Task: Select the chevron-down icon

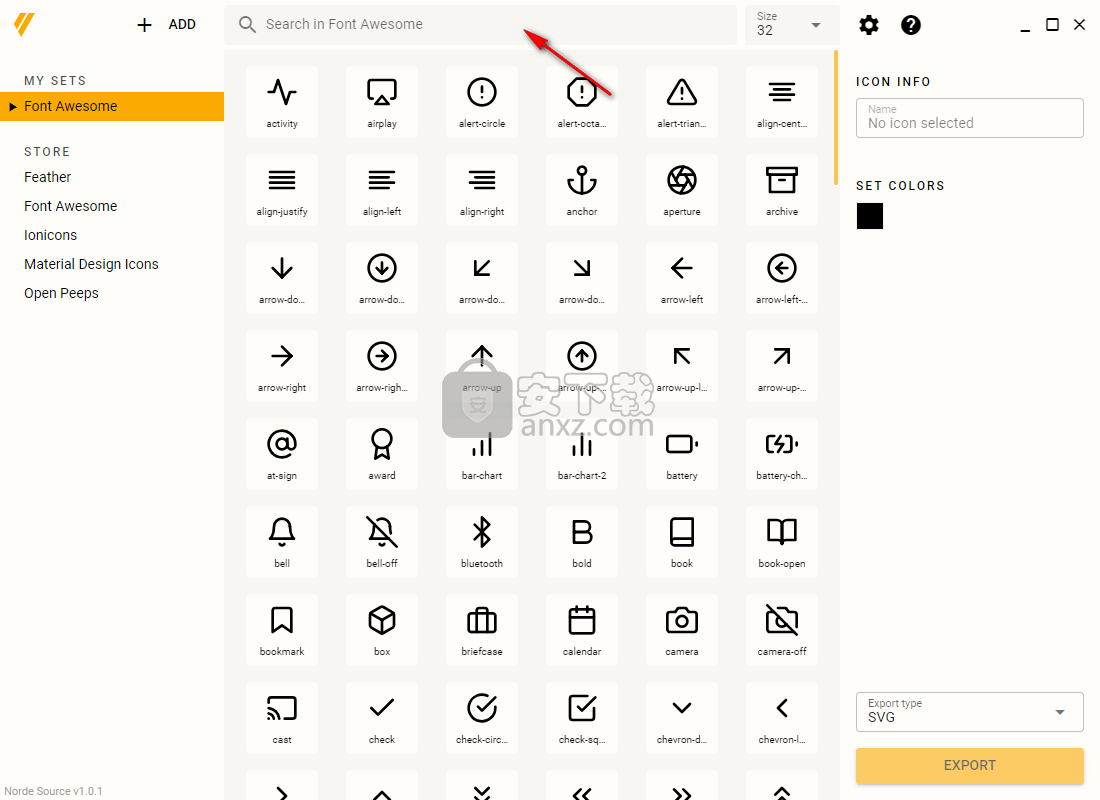Action: 682,718
